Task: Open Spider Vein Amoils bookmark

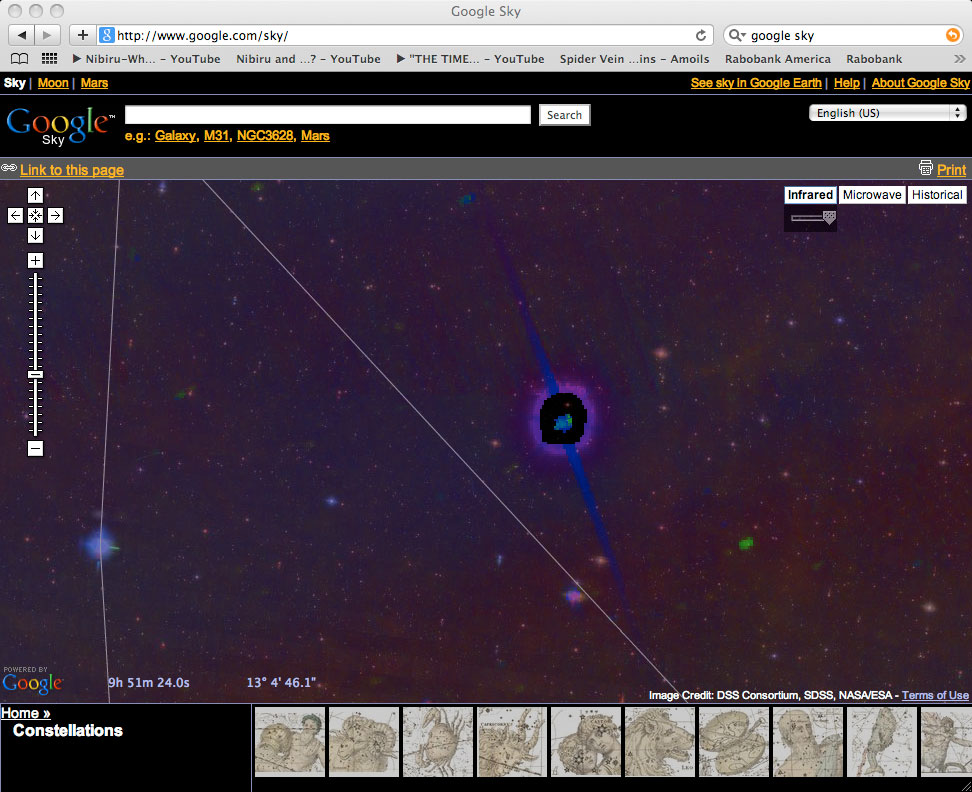Action: [634, 59]
